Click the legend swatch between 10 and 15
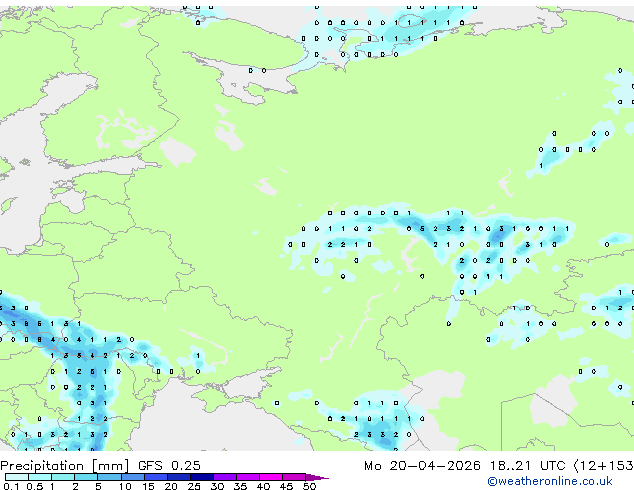634x490 pixels. tap(133, 477)
